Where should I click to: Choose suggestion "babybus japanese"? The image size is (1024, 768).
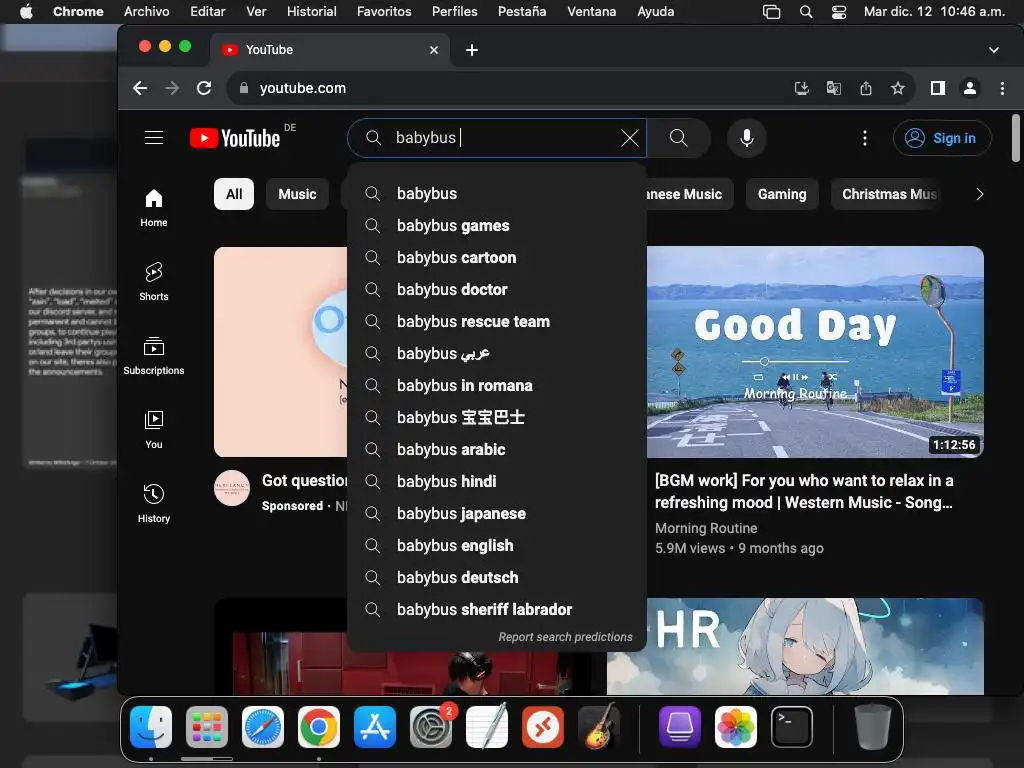click(x=497, y=514)
